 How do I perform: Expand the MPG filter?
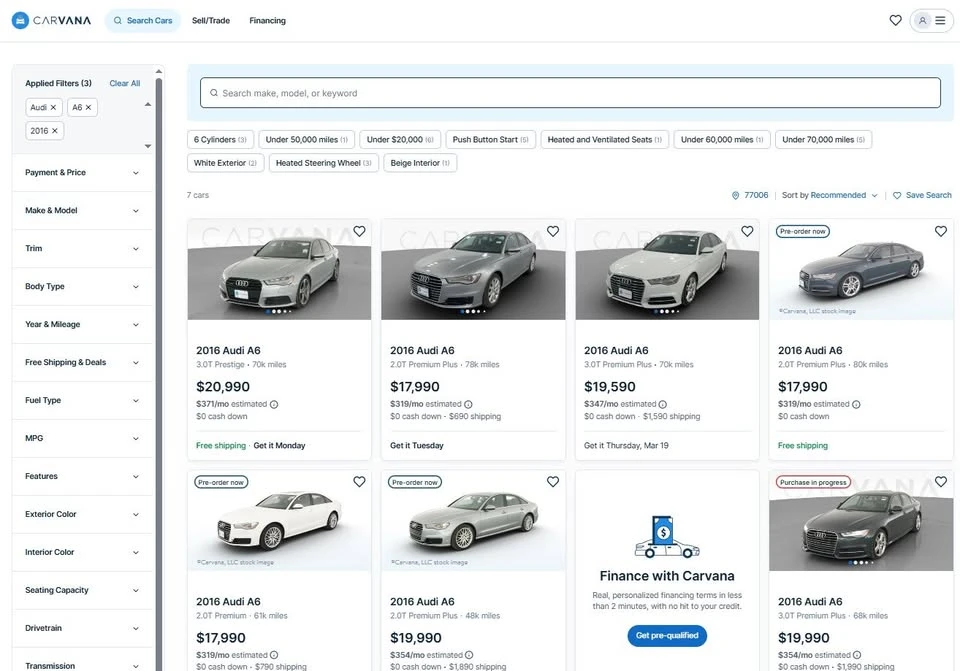click(83, 438)
